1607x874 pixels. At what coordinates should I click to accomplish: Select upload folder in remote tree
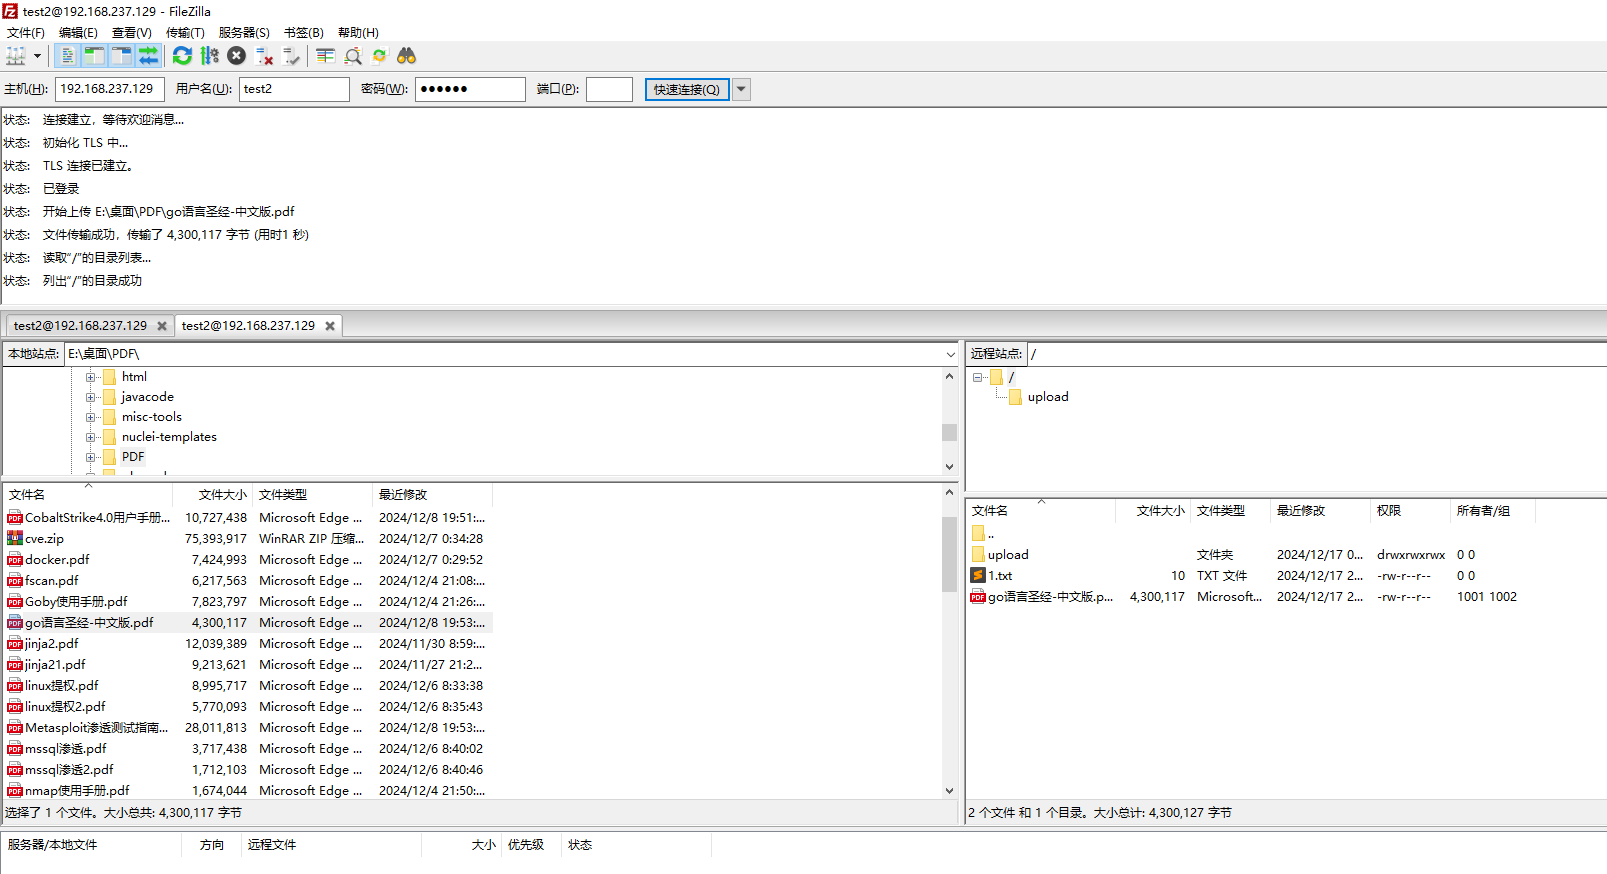[1048, 397]
